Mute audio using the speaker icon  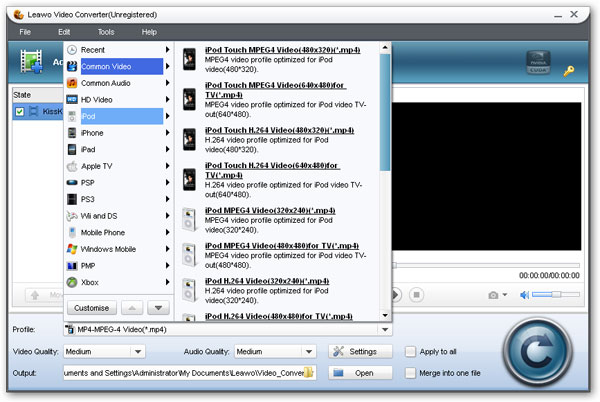pyautogui.click(x=524, y=295)
